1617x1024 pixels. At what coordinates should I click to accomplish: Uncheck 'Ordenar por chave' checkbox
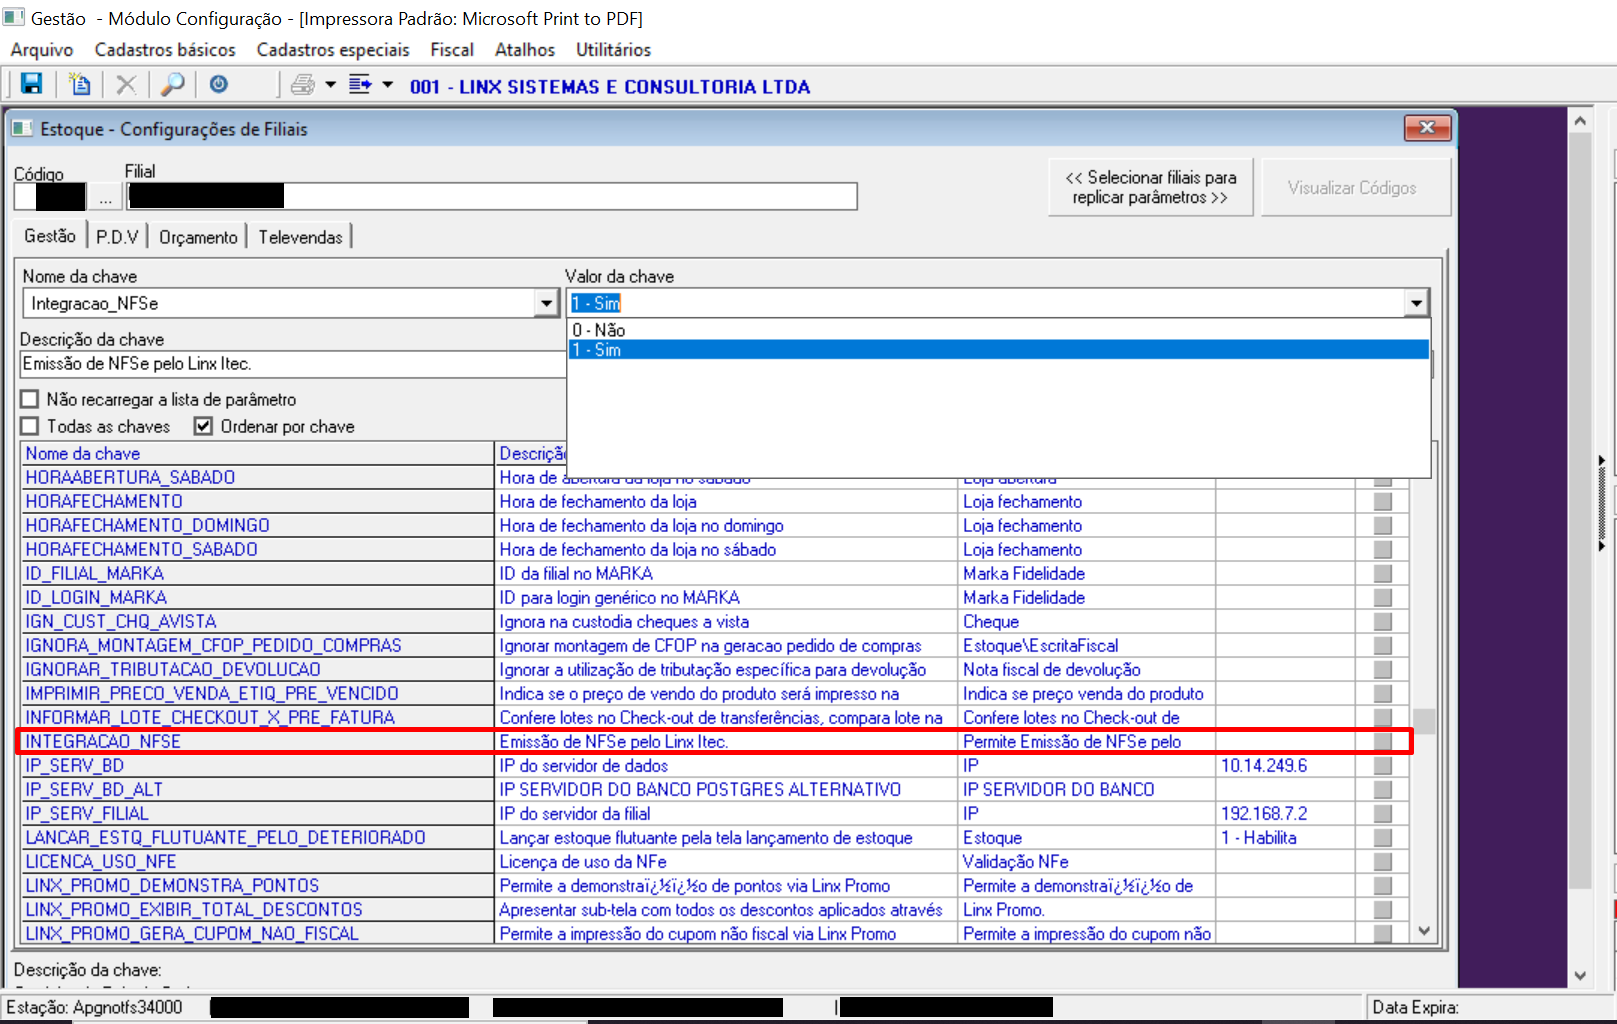click(204, 426)
